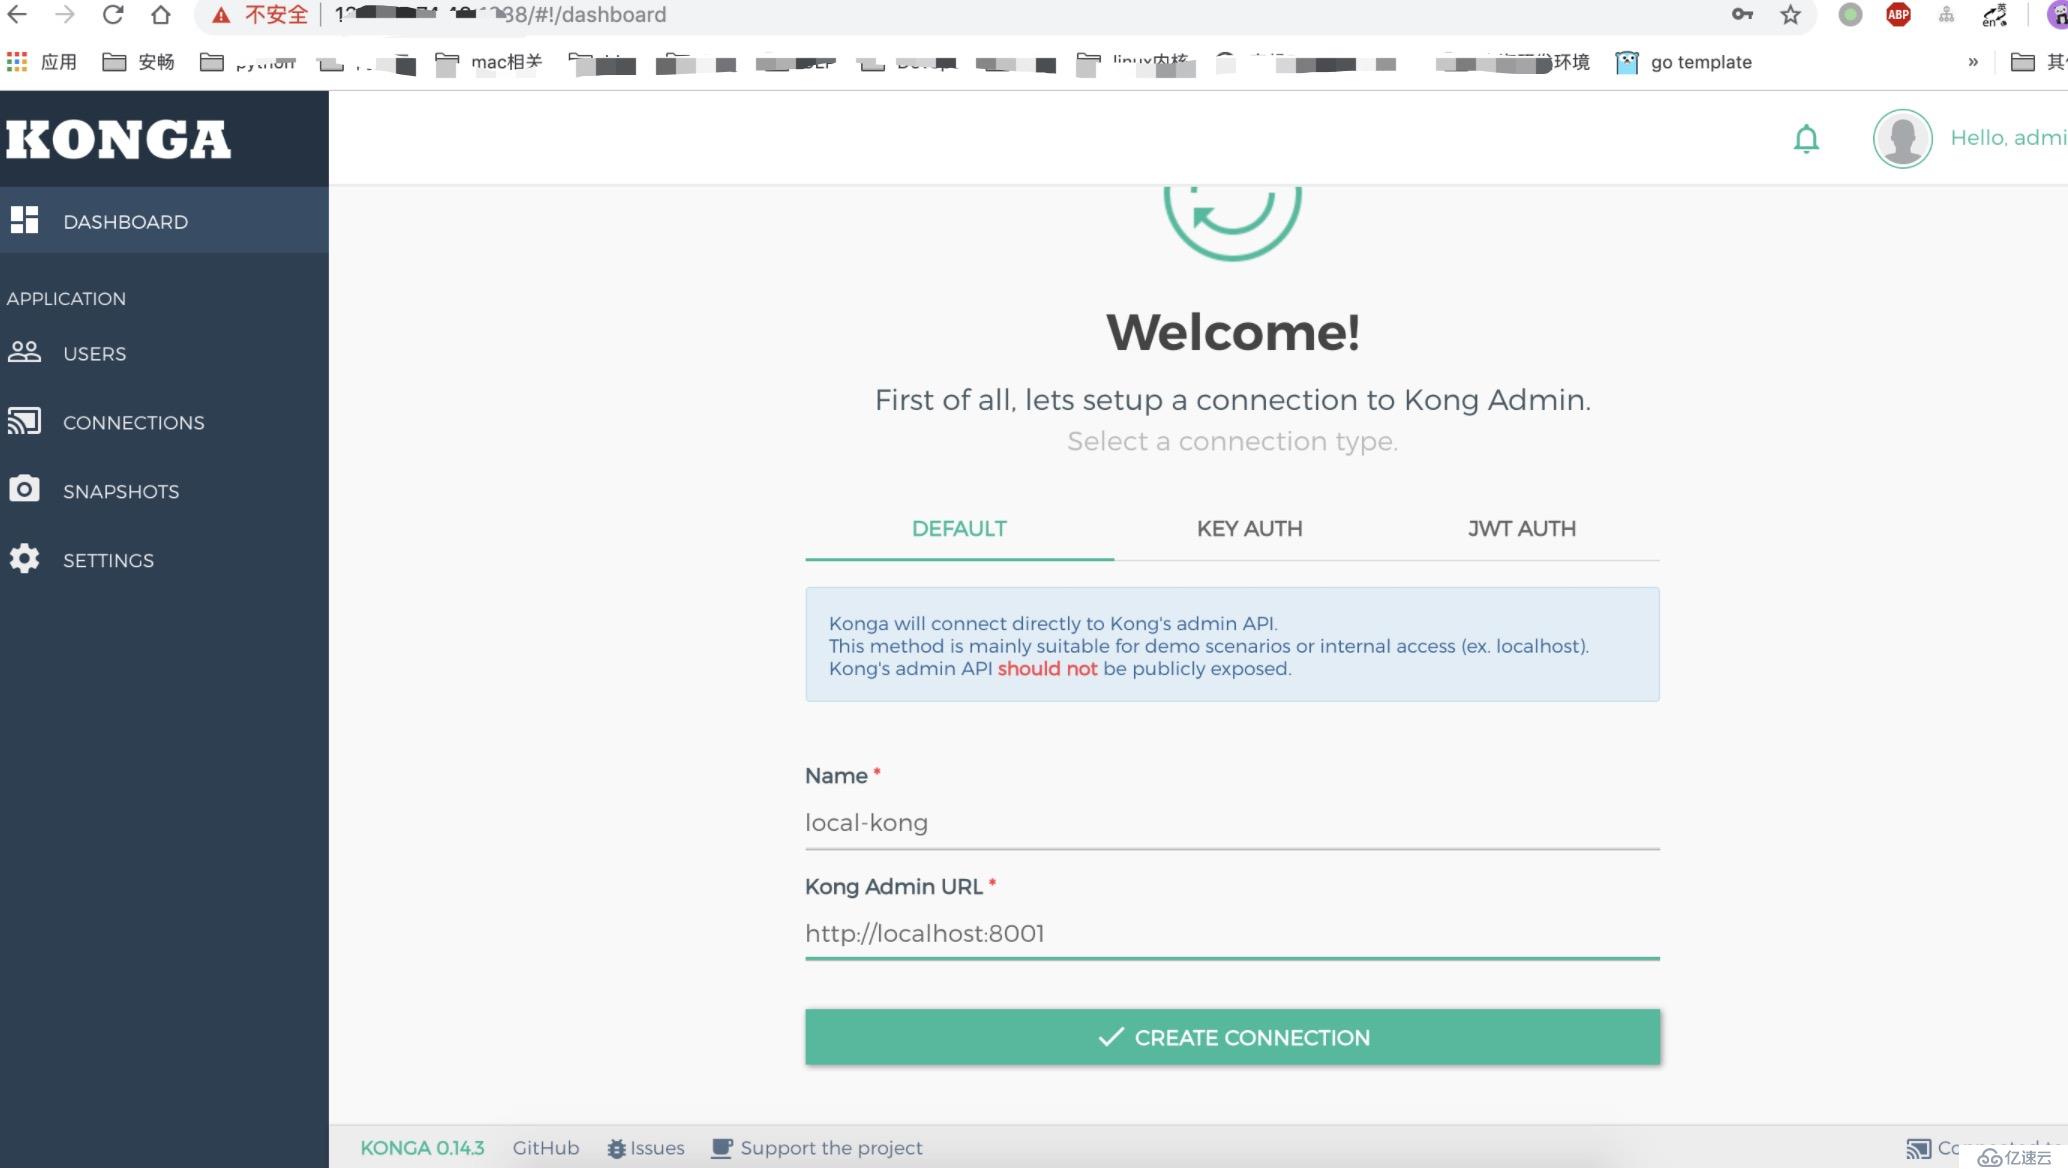The height and width of the screenshot is (1170, 2068).
Task: Select the JWT AUTH connection tab
Action: pyautogui.click(x=1523, y=528)
